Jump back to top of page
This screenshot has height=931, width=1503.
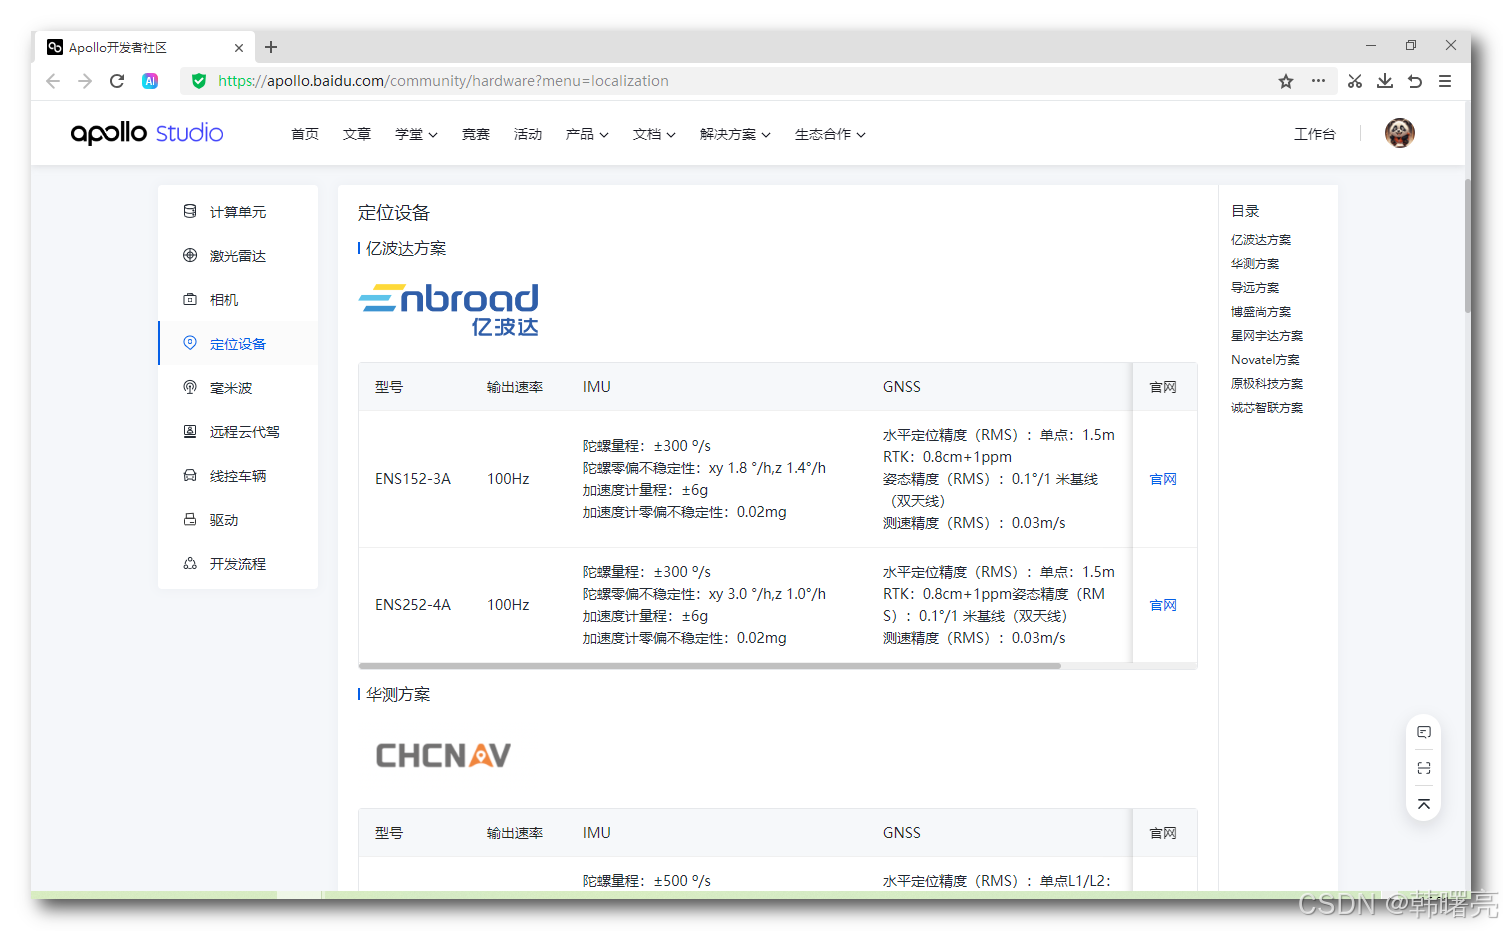(x=1424, y=804)
